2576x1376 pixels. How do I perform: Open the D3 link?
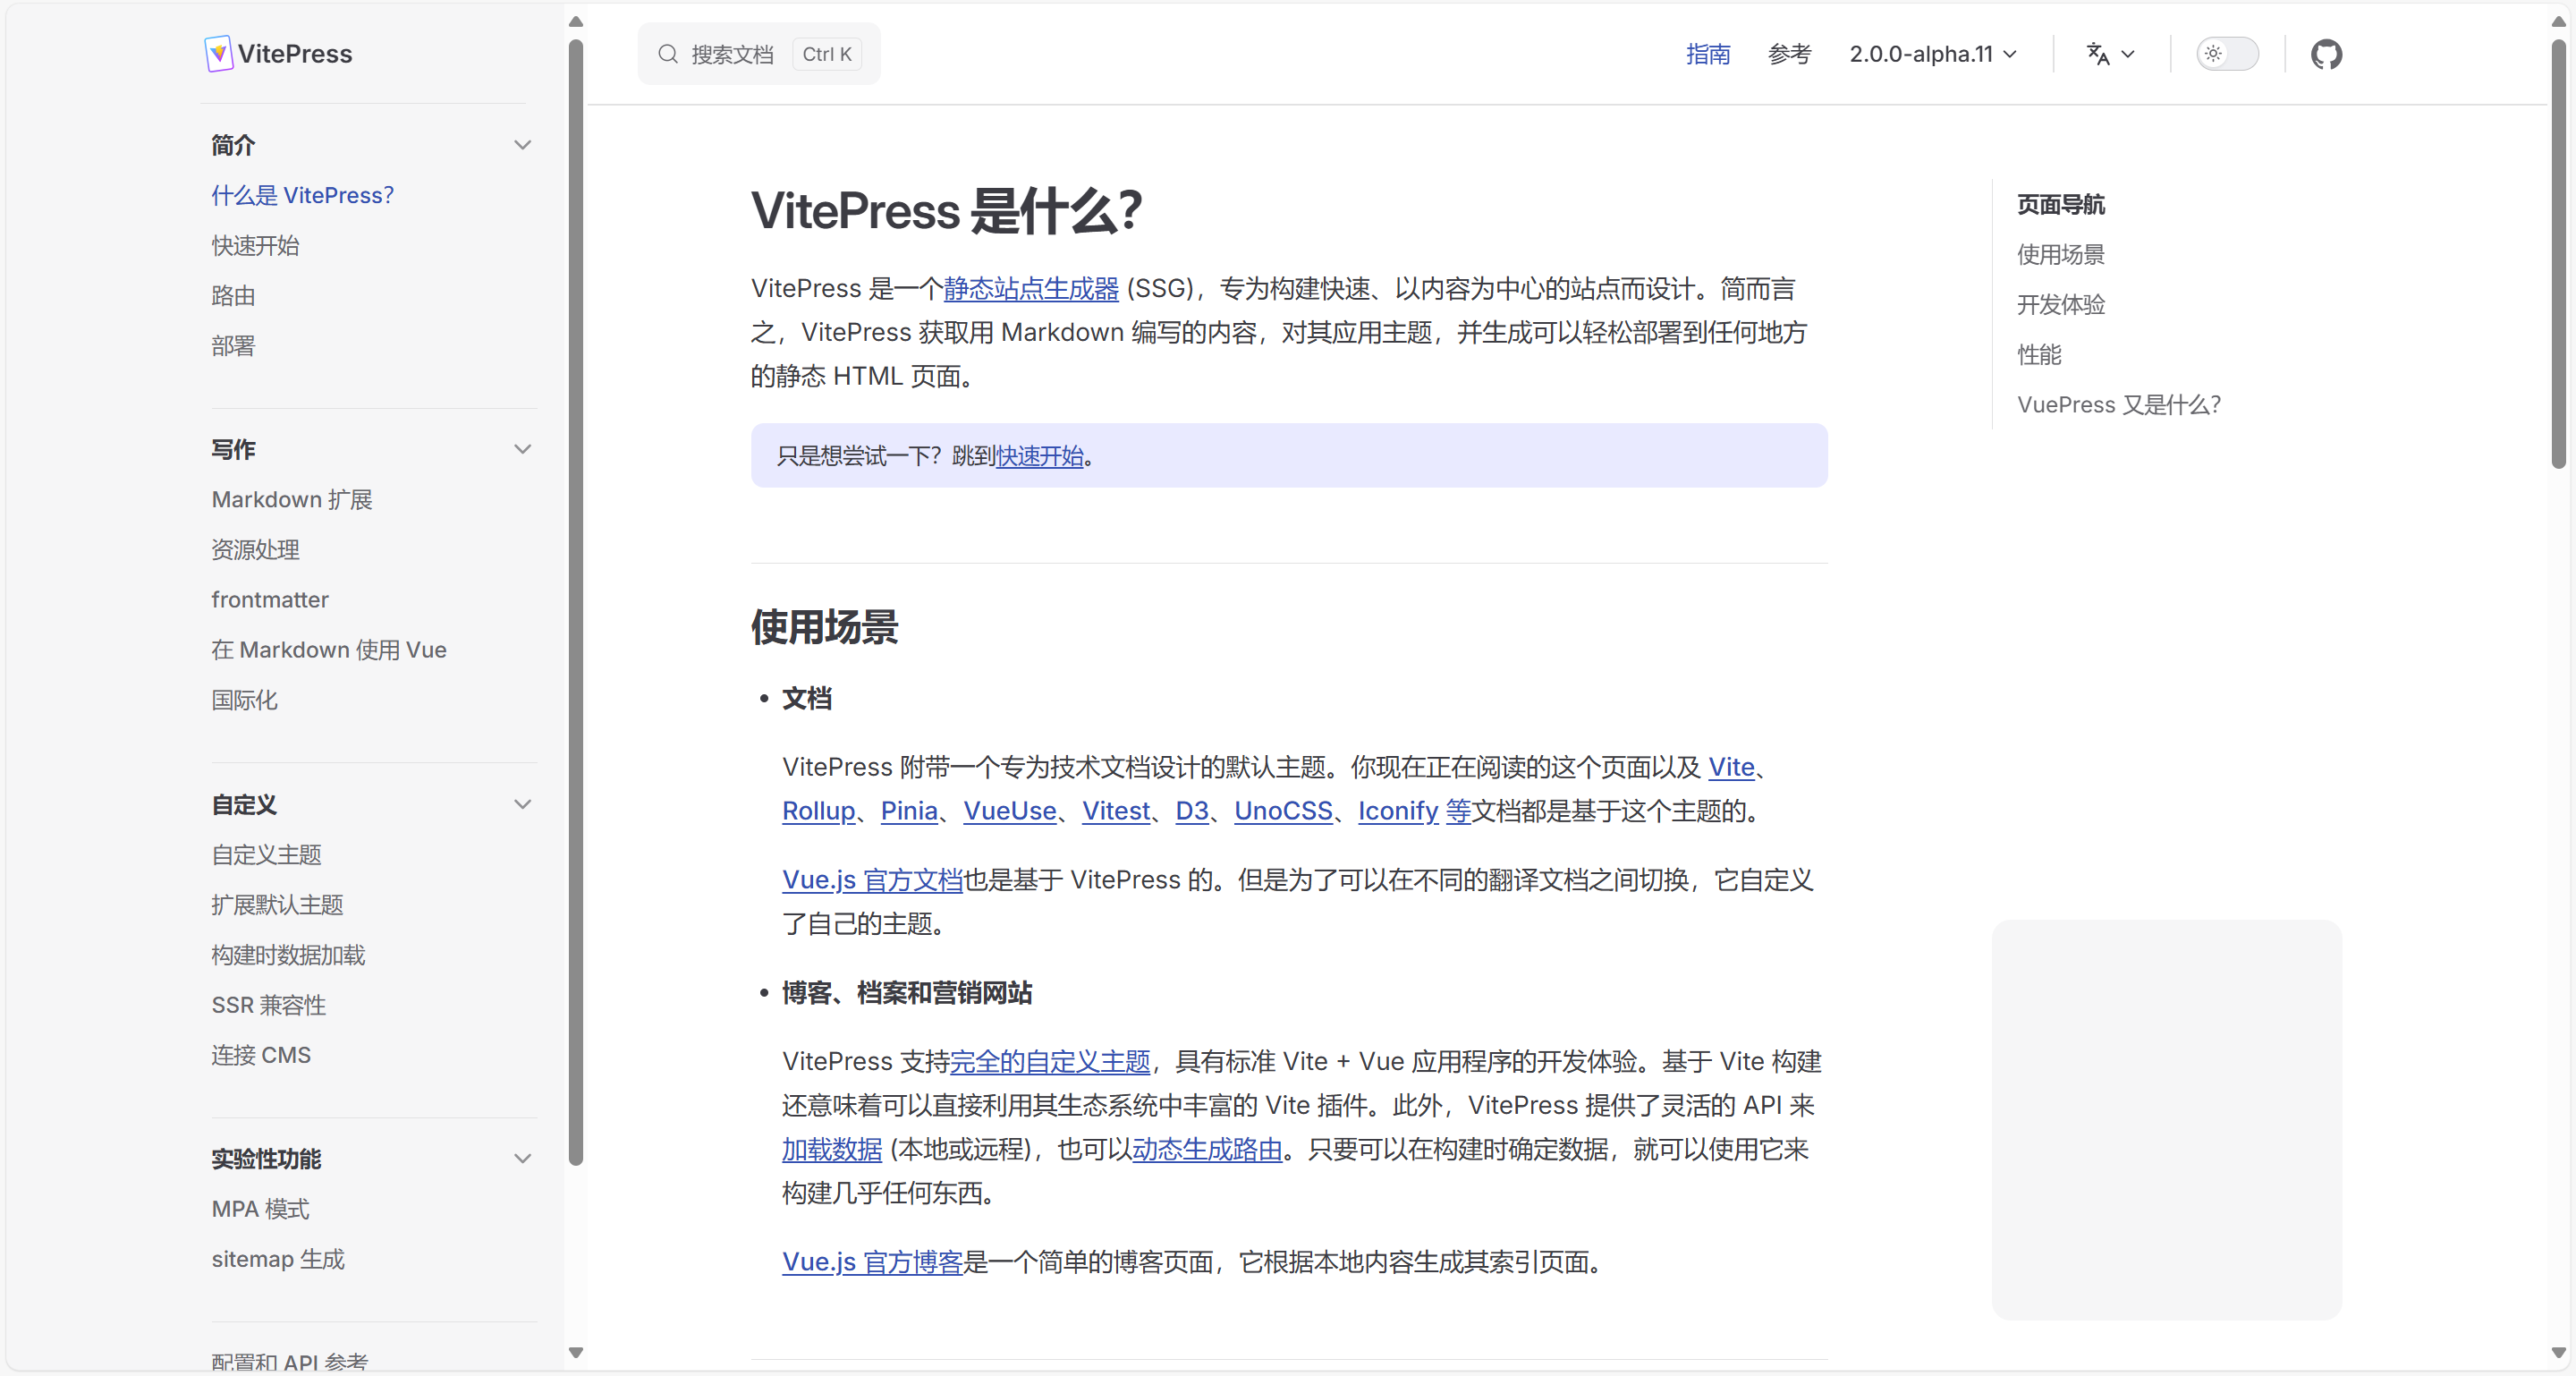[1192, 811]
